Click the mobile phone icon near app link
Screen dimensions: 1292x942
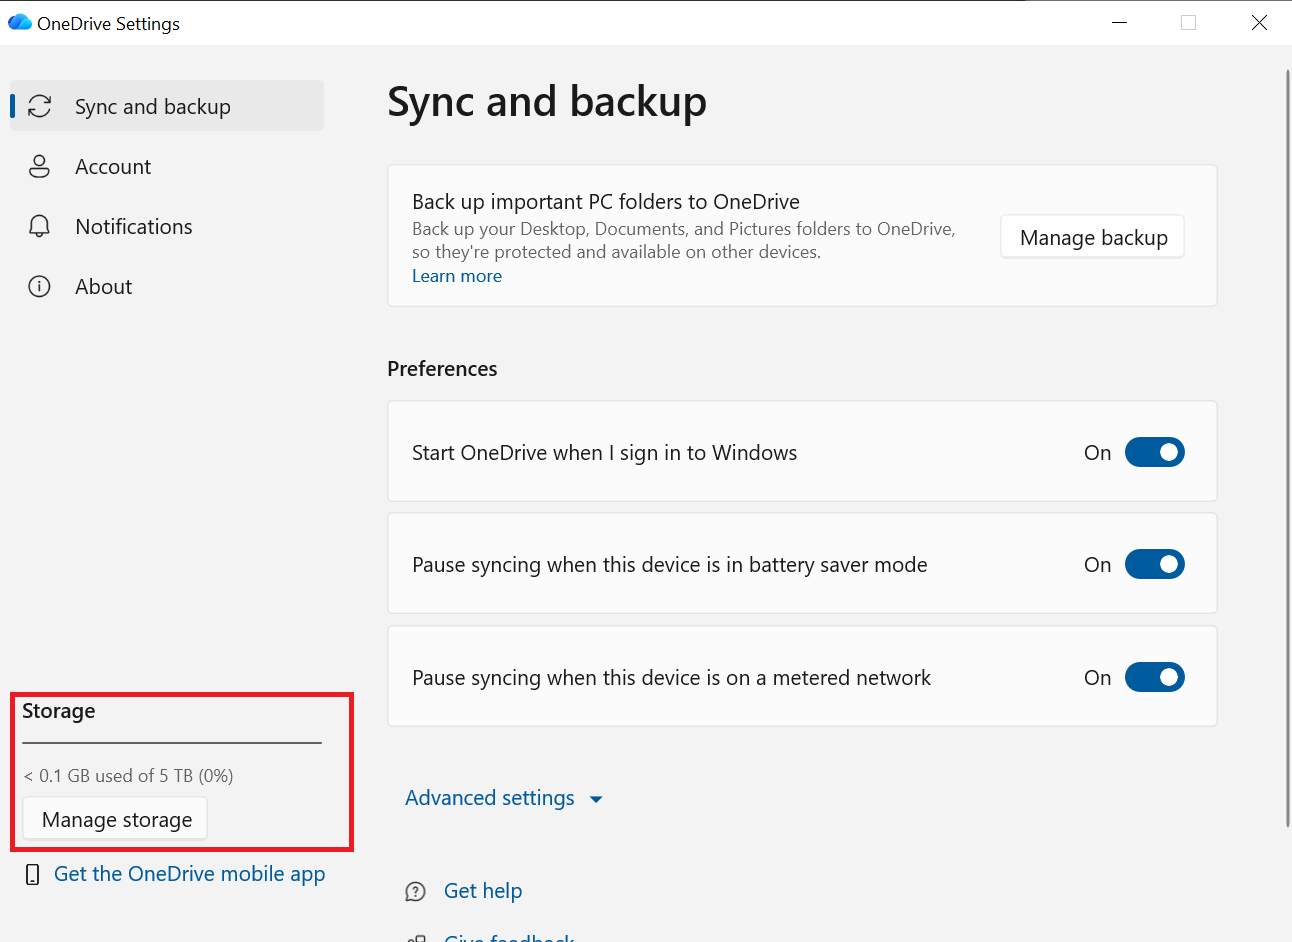[x=33, y=874]
